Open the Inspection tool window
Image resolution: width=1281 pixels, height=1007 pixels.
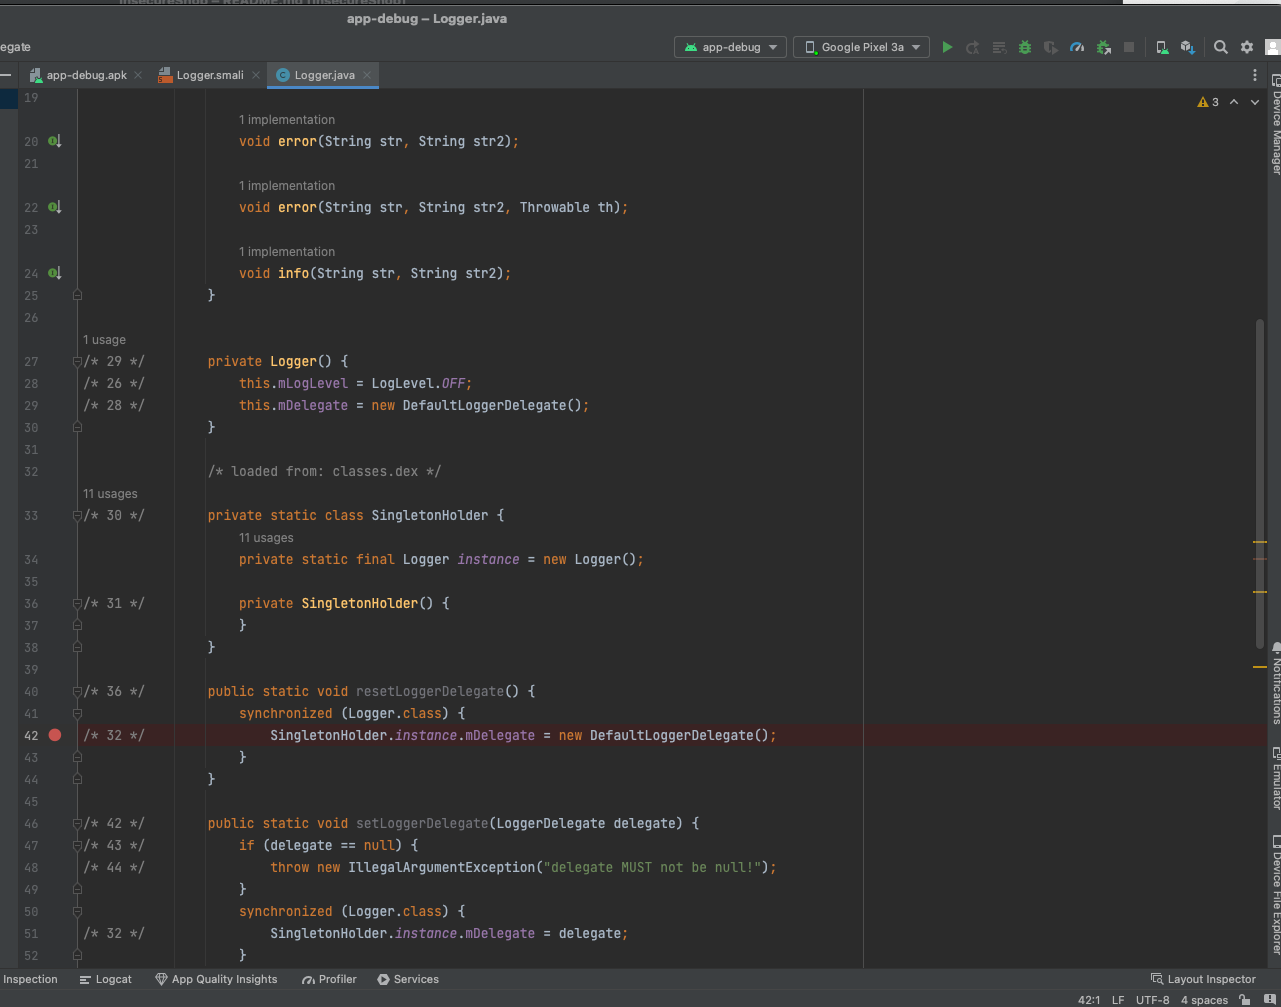[x=29, y=979]
